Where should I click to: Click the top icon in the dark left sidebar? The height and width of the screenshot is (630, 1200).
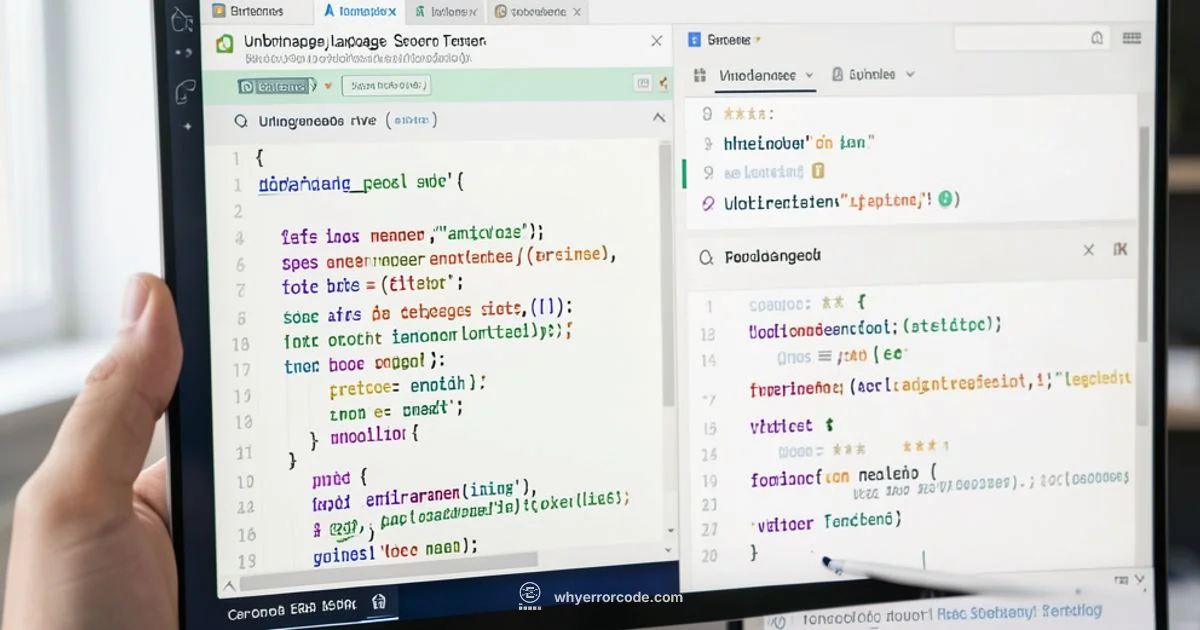[181, 19]
